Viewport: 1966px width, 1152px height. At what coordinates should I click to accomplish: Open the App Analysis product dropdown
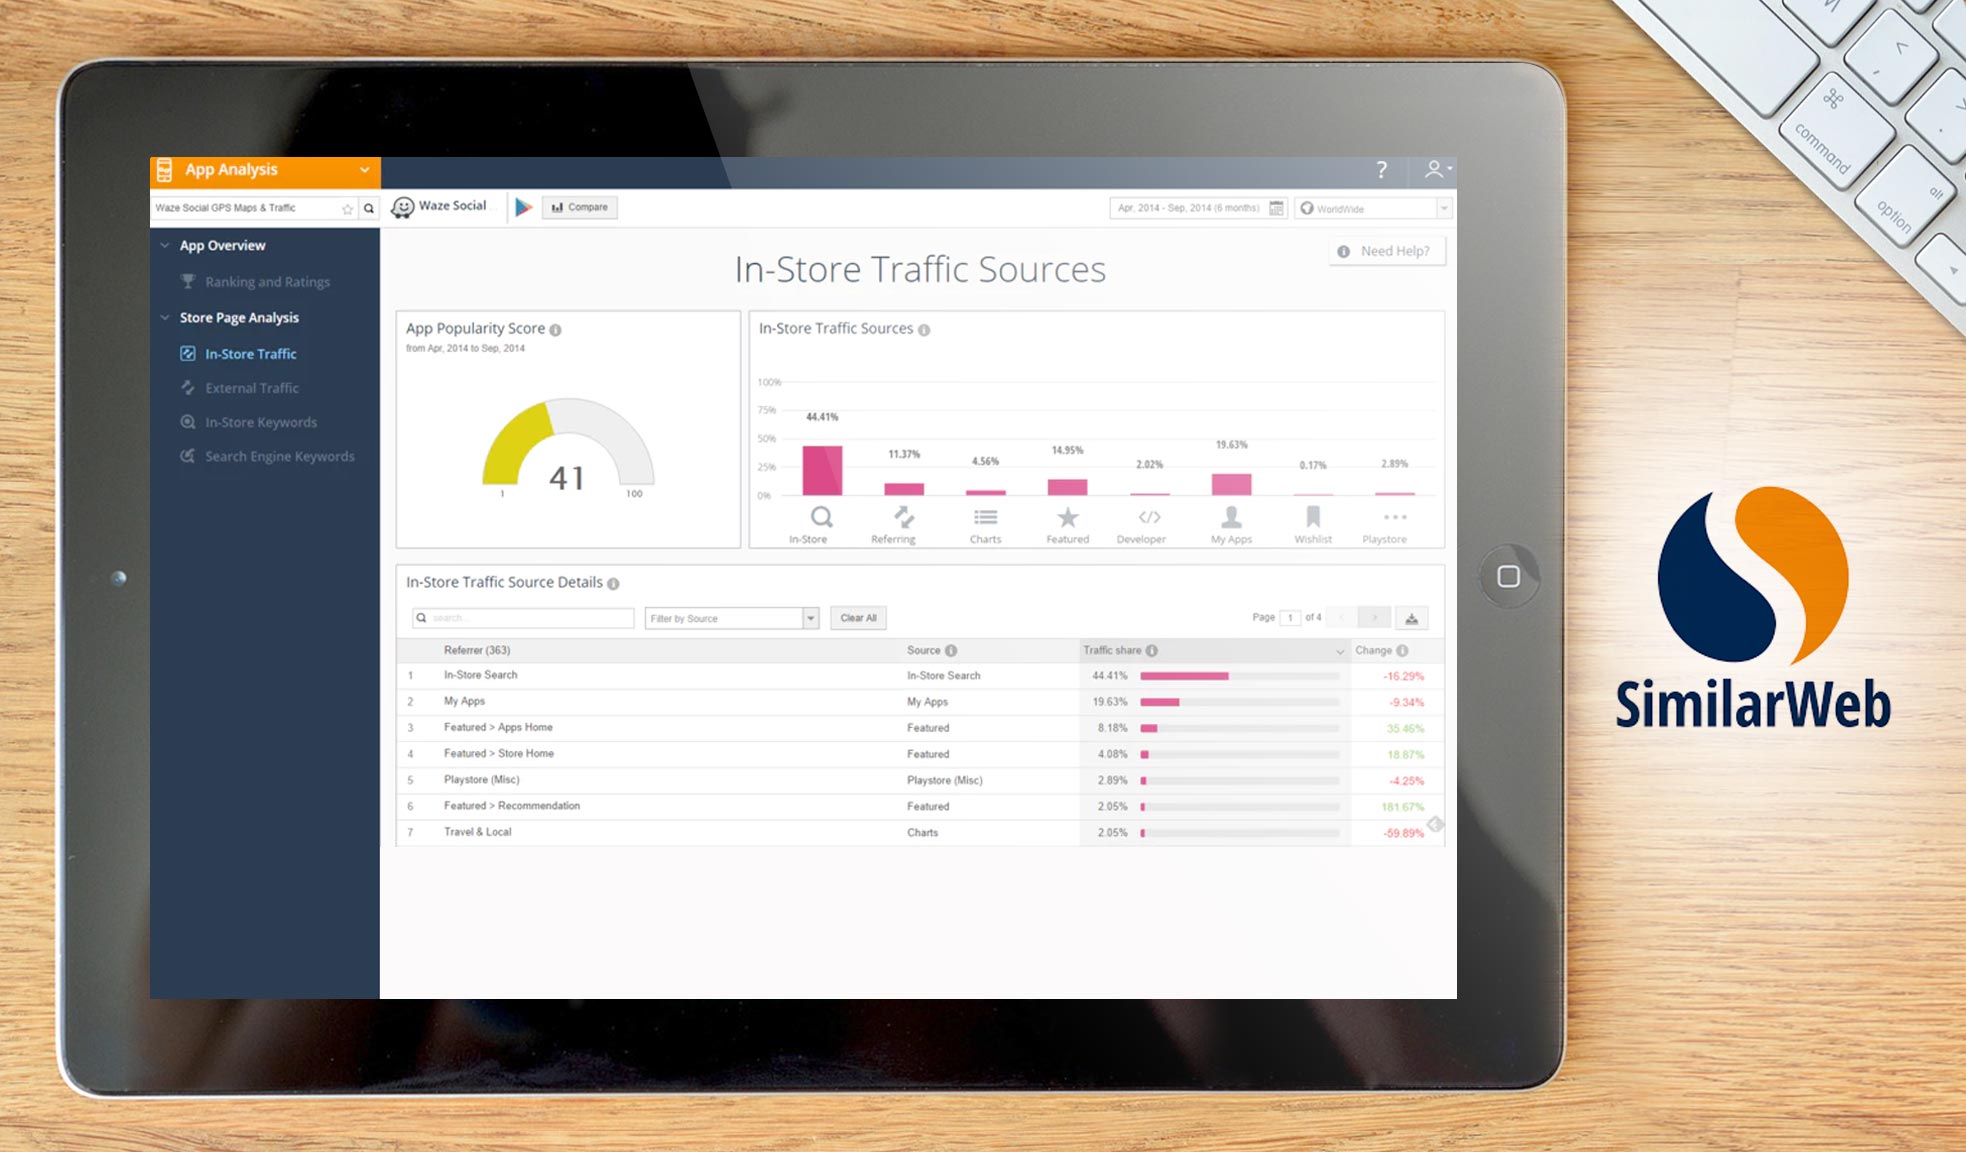[364, 170]
